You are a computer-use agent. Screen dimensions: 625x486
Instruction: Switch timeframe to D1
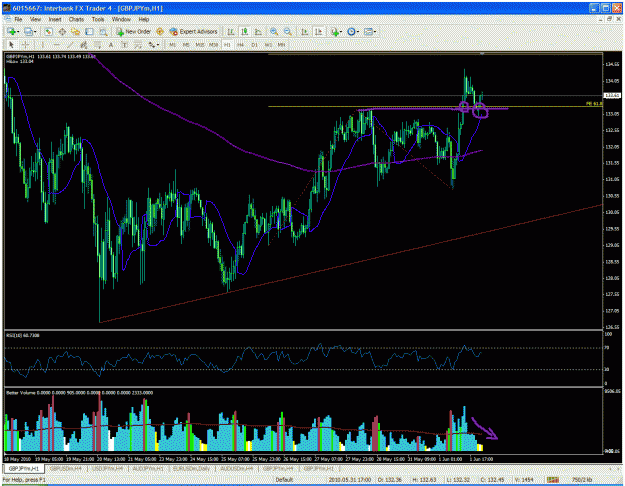tap(254, 45)
